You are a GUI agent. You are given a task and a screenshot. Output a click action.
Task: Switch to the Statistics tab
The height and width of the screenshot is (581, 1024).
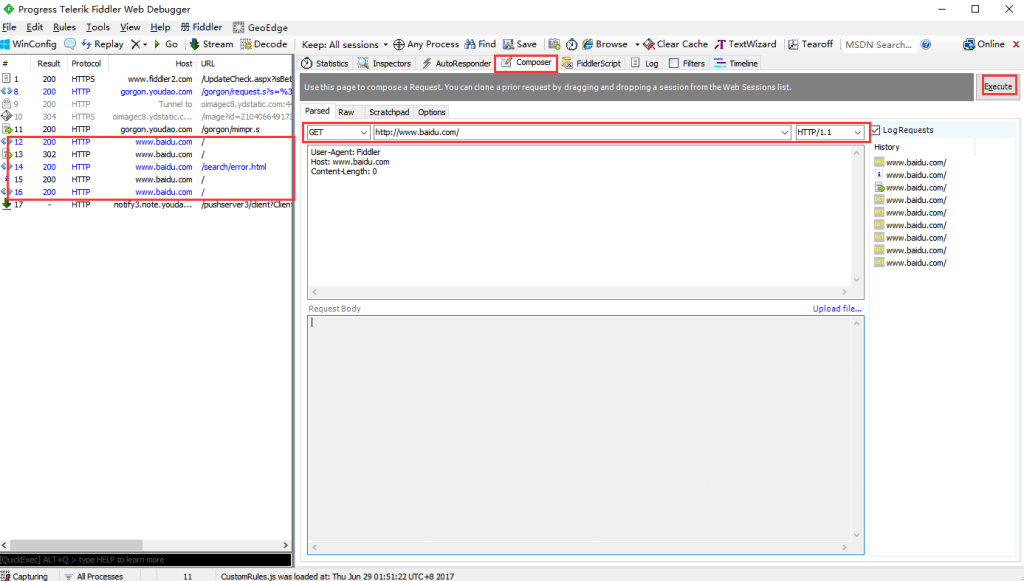coord(325,63)
